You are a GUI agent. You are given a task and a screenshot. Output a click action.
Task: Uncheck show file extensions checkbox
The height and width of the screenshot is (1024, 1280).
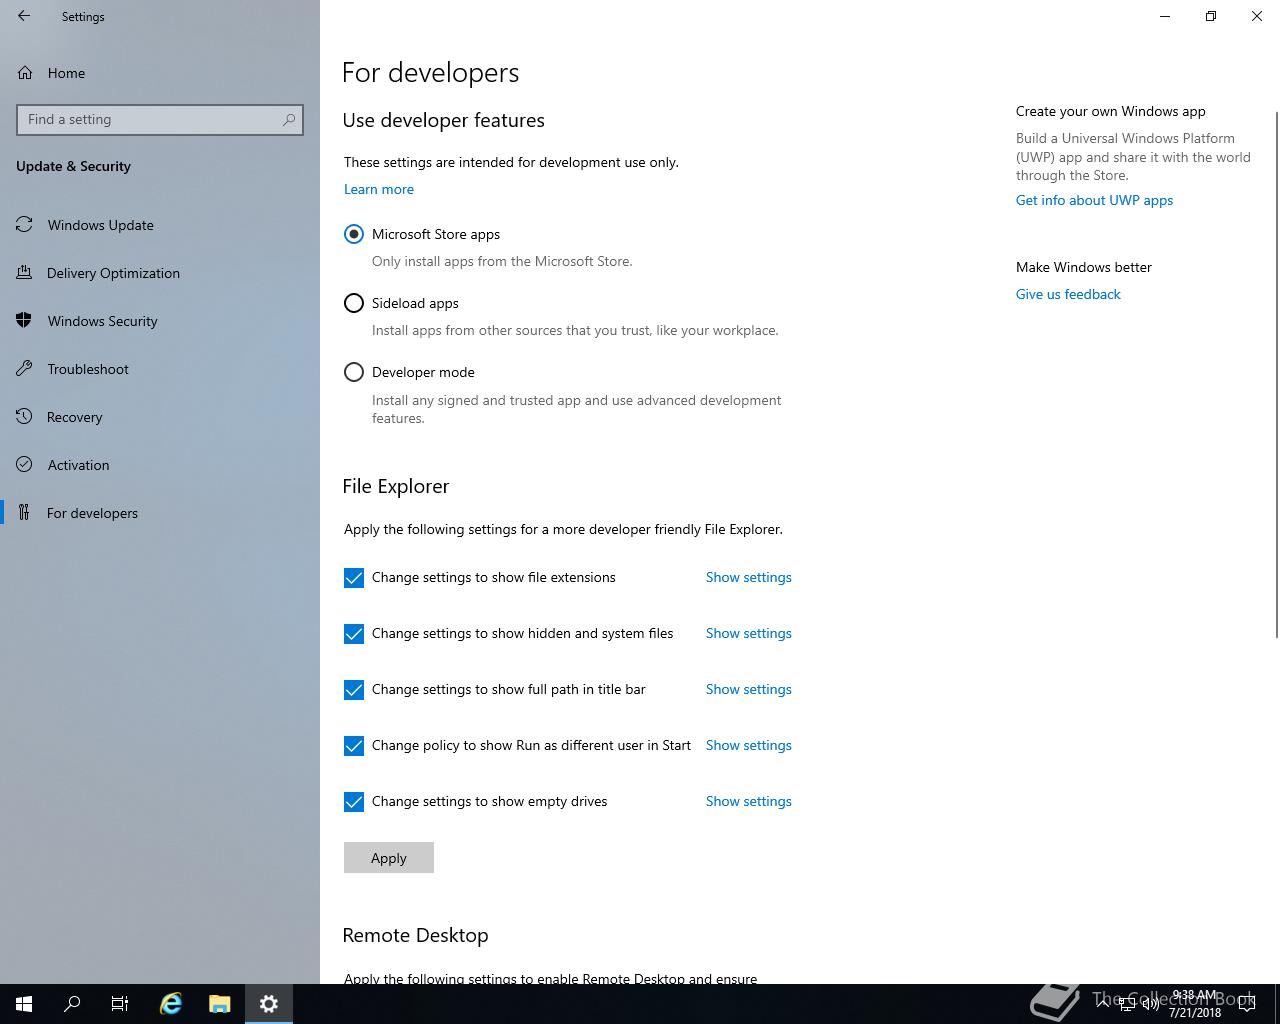click(354, 578)
